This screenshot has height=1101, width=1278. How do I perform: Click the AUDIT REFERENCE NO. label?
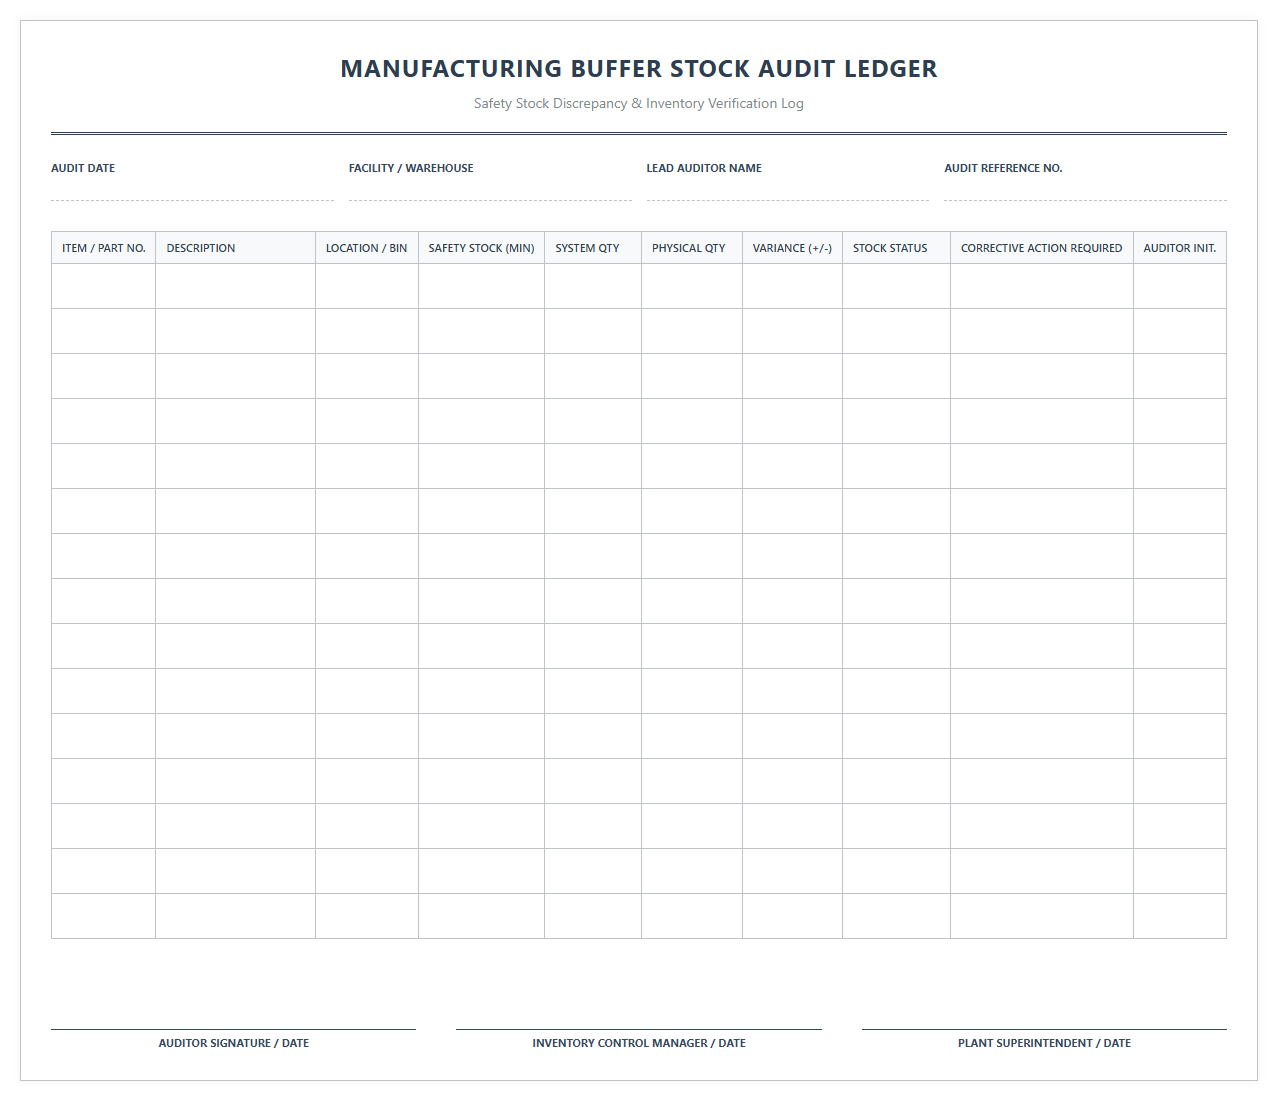coord(1003,168)
